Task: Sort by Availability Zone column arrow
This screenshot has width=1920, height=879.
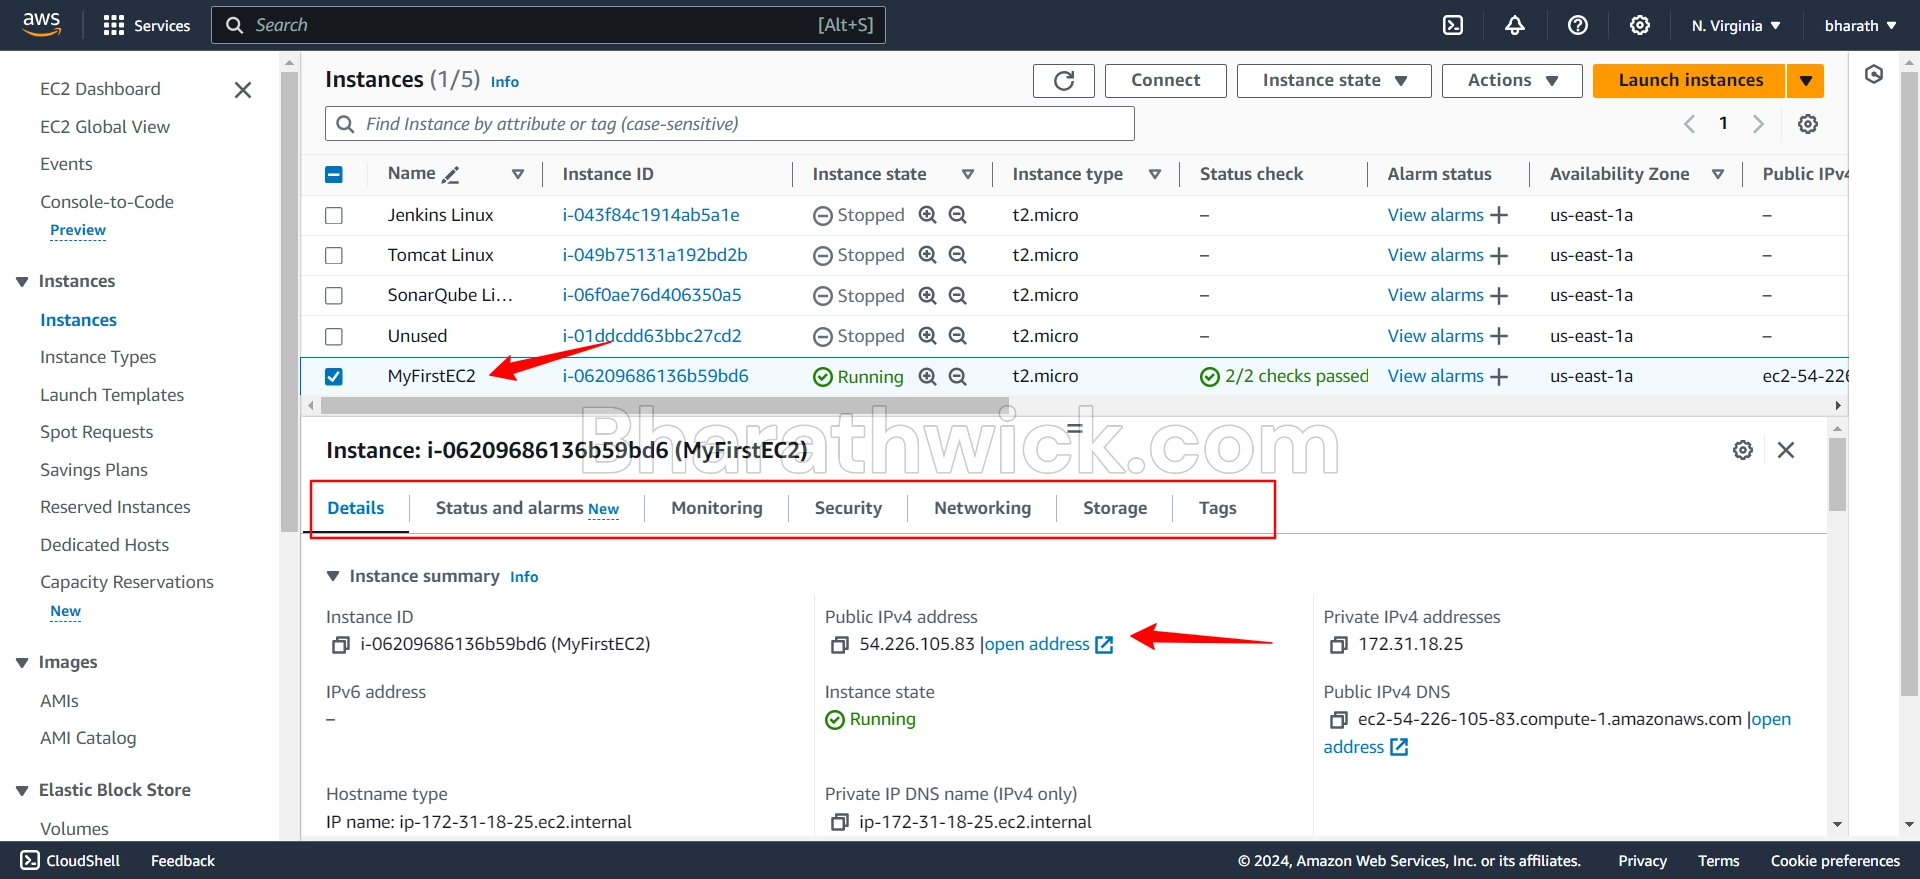Action: click(x=1718, y=174)
